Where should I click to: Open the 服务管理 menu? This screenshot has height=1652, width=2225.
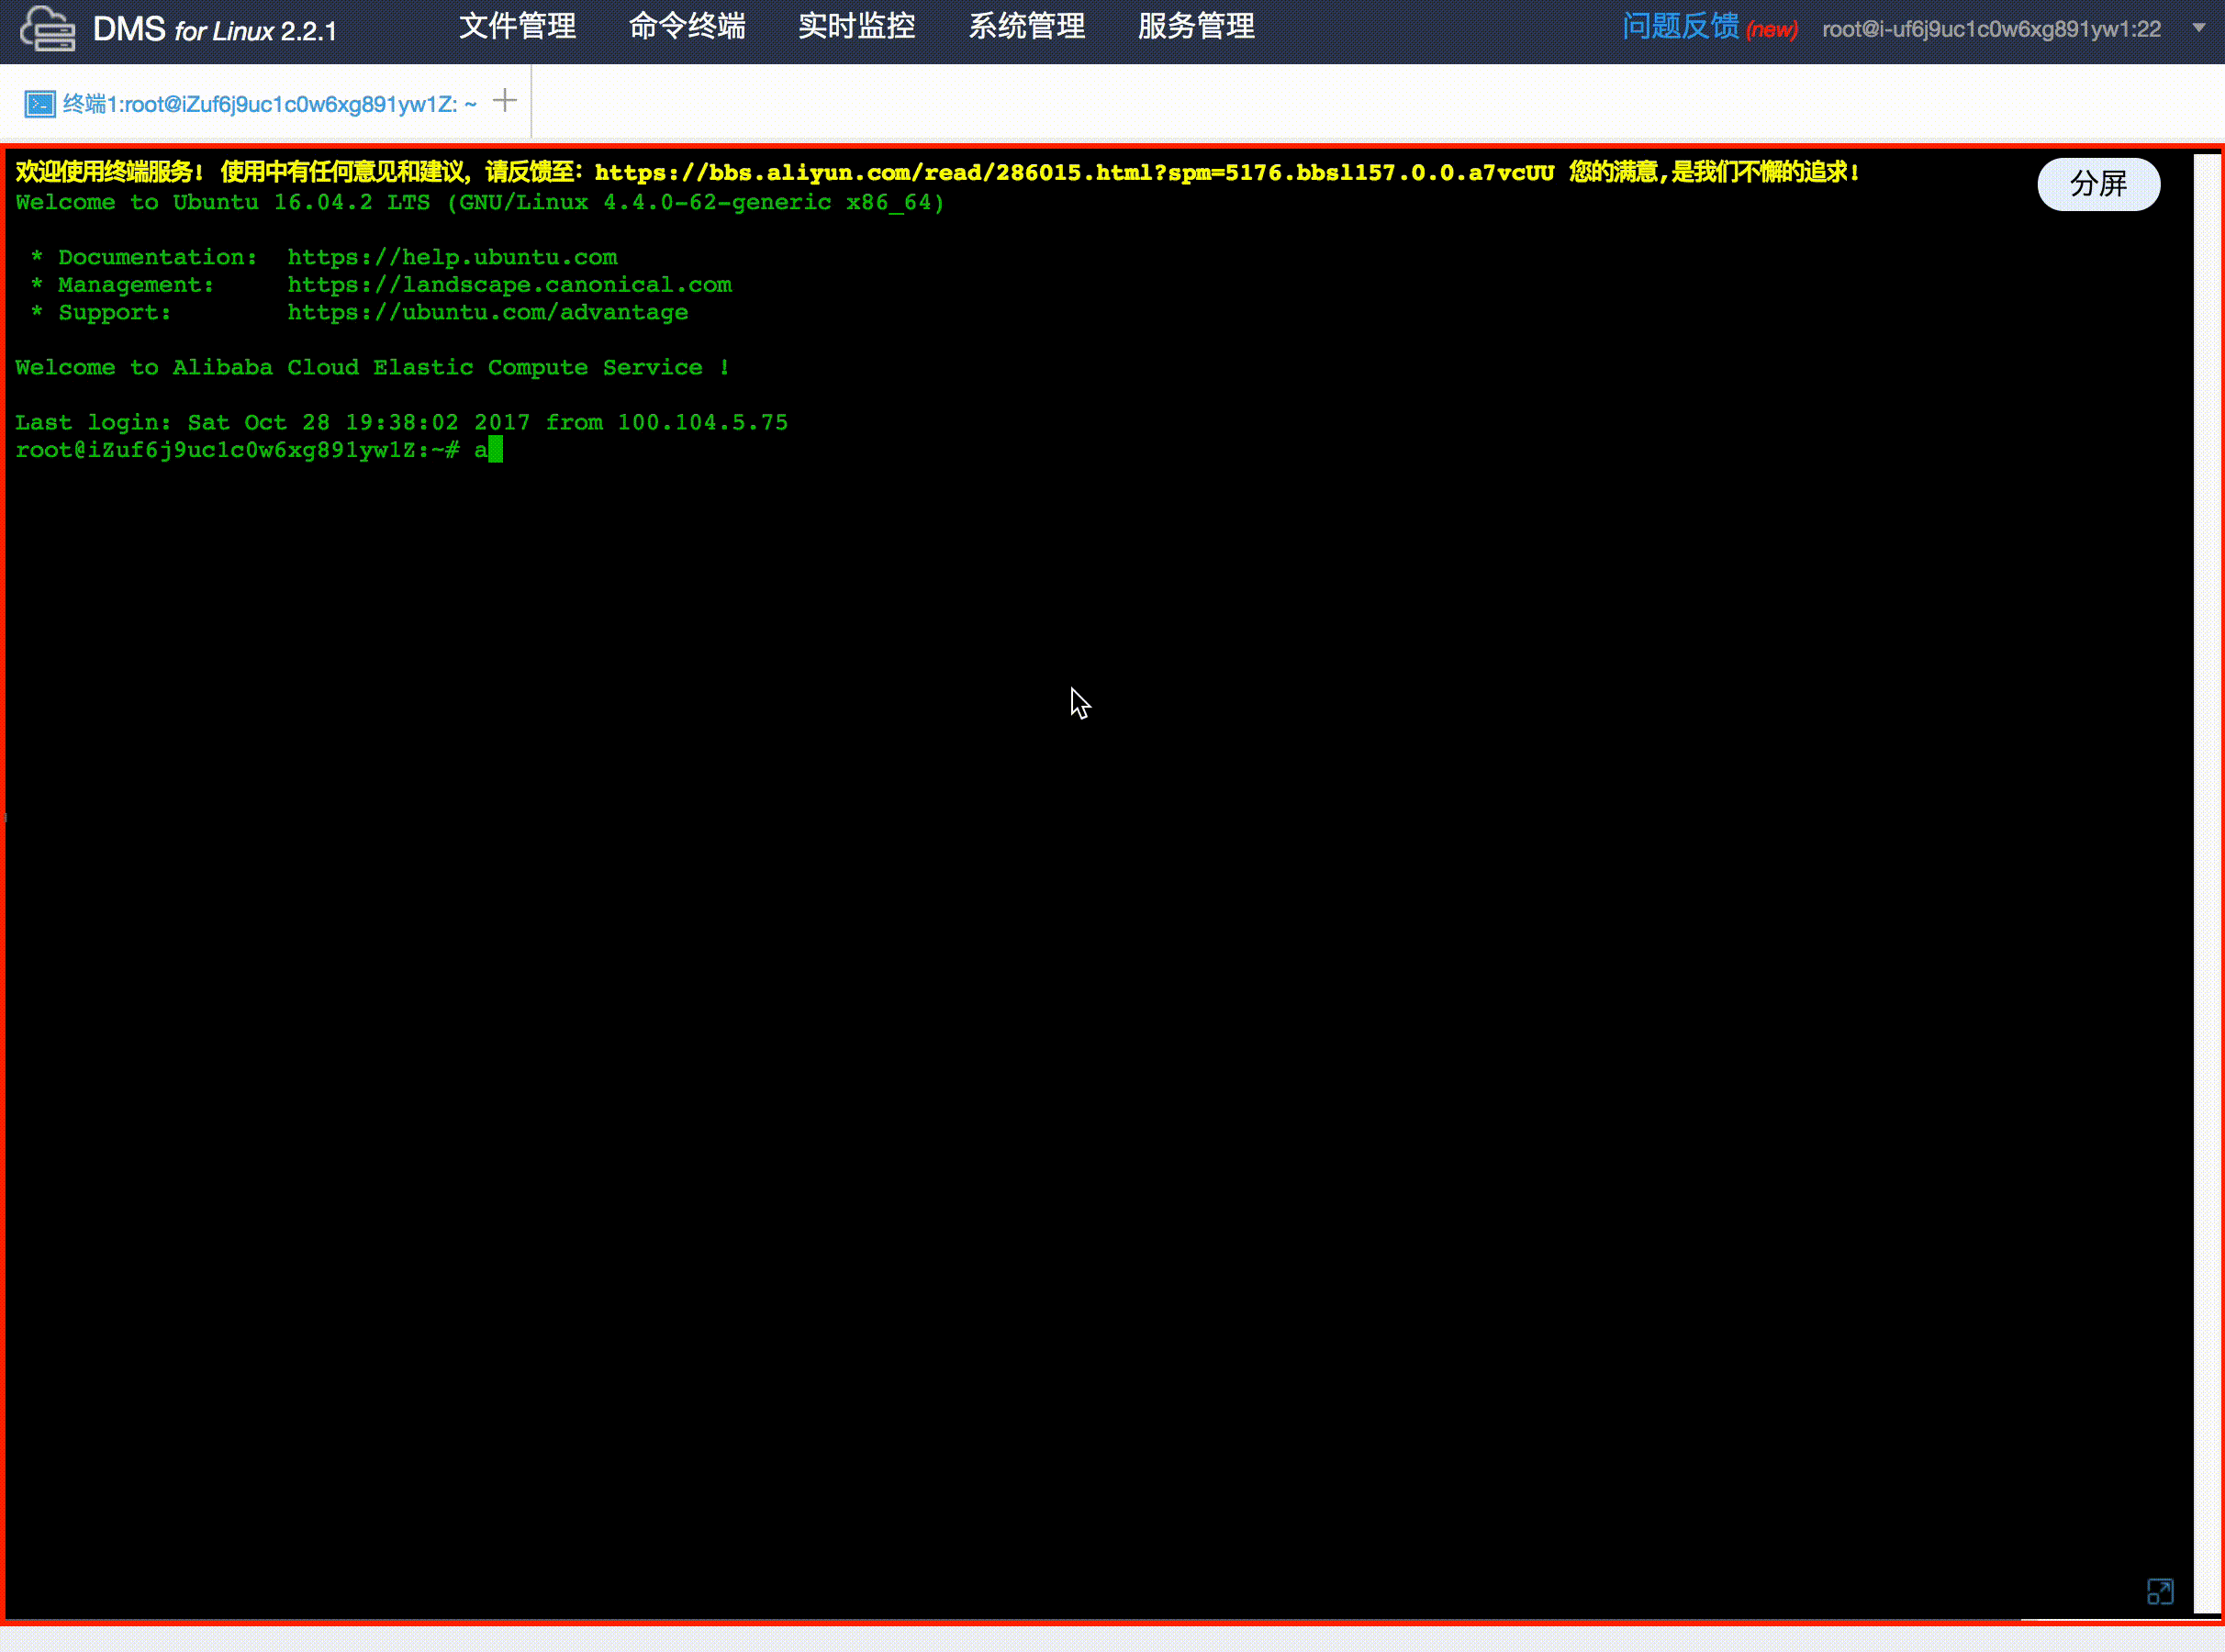click(1196, 27)
